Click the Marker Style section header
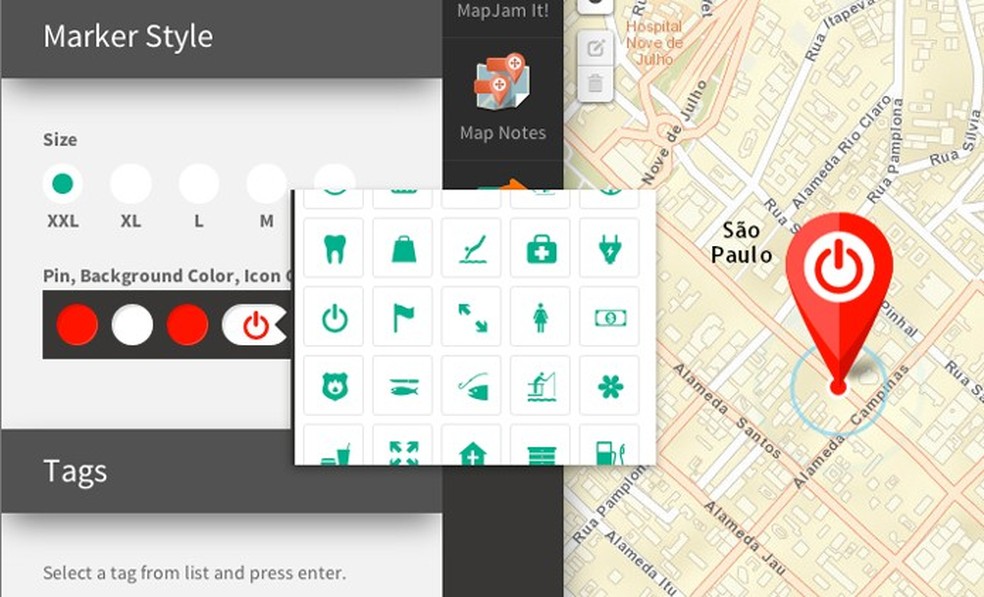Viewport: 984px width, 597px height. (x=222, y=38)
